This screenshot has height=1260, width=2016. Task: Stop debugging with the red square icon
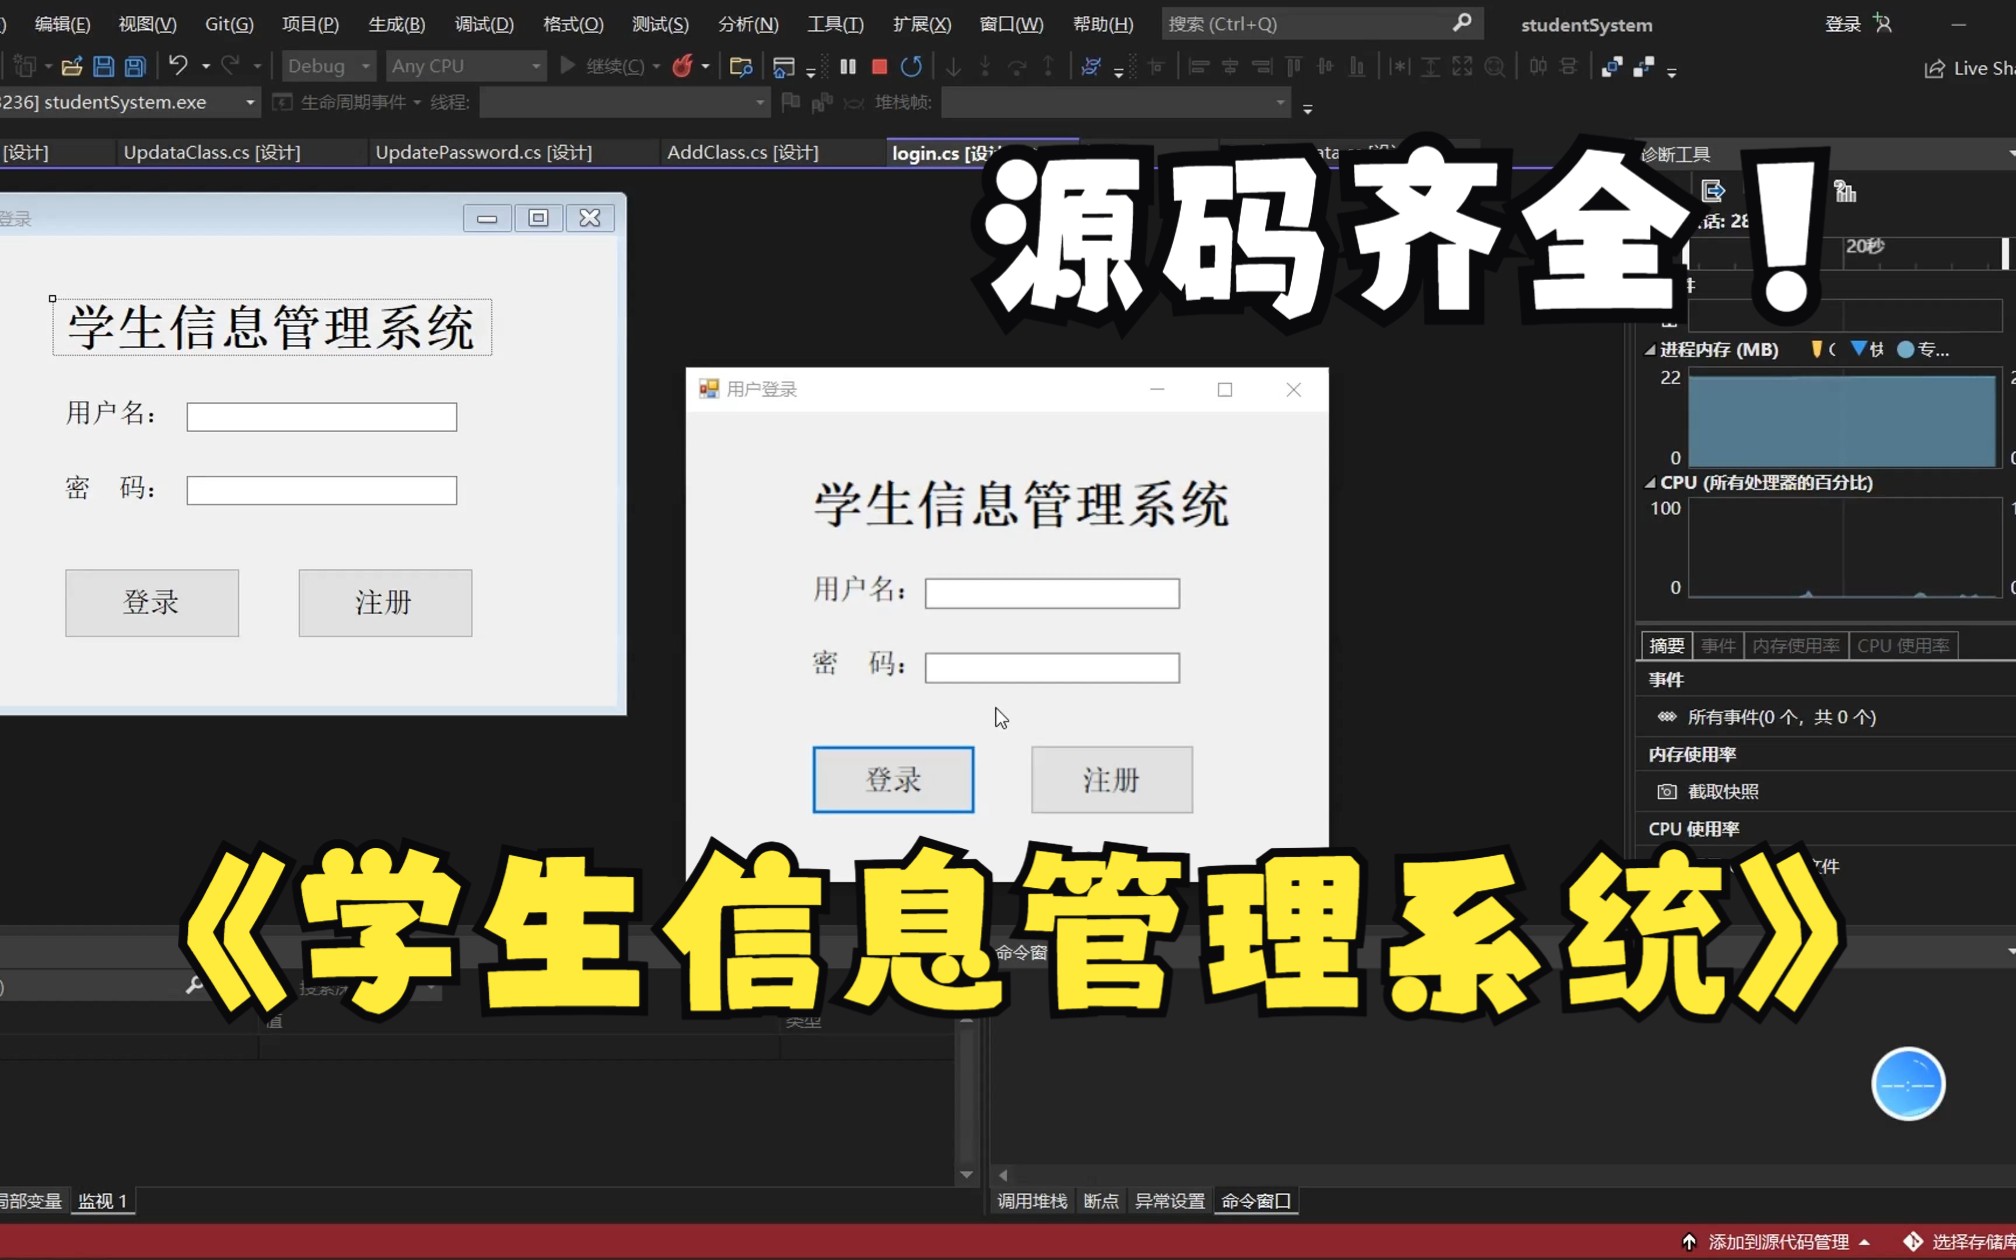tap(880, 66)
